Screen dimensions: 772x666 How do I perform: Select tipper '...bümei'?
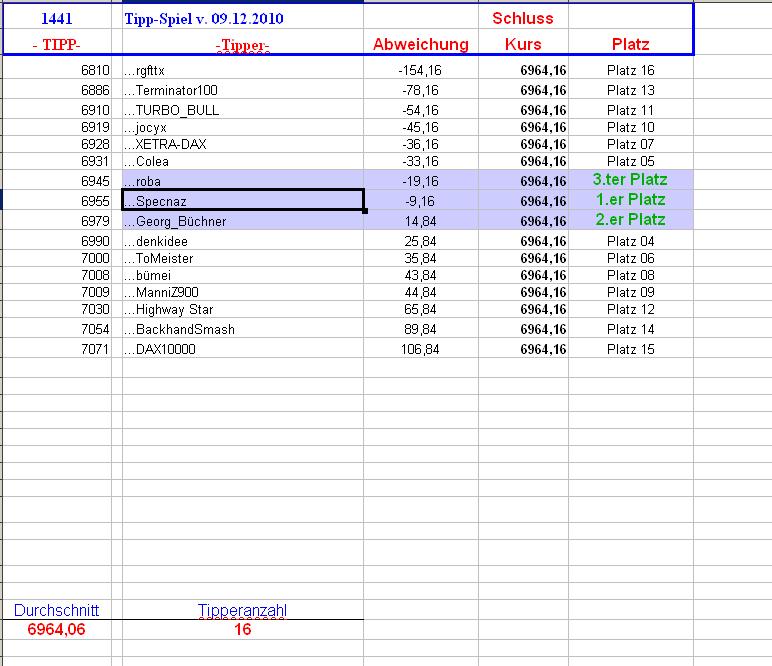tap(148, 276)
